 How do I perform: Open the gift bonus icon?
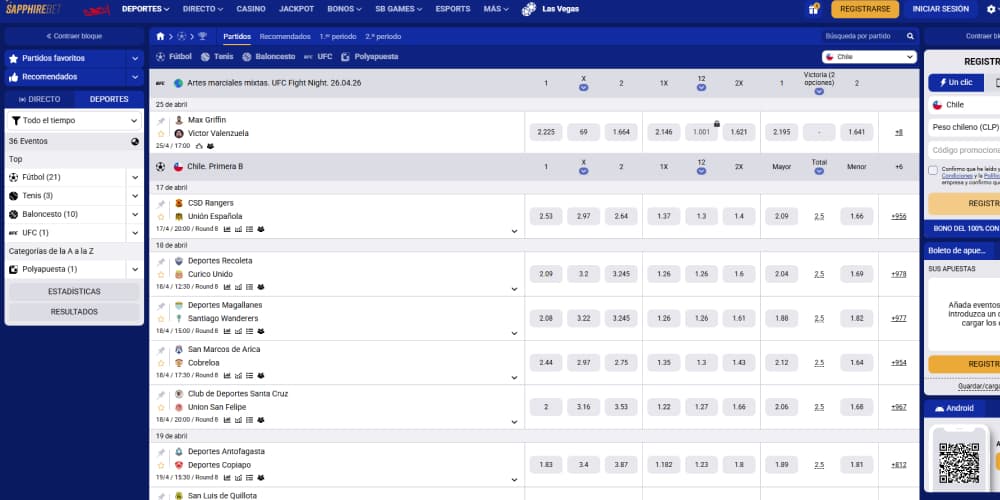(814, 9)
